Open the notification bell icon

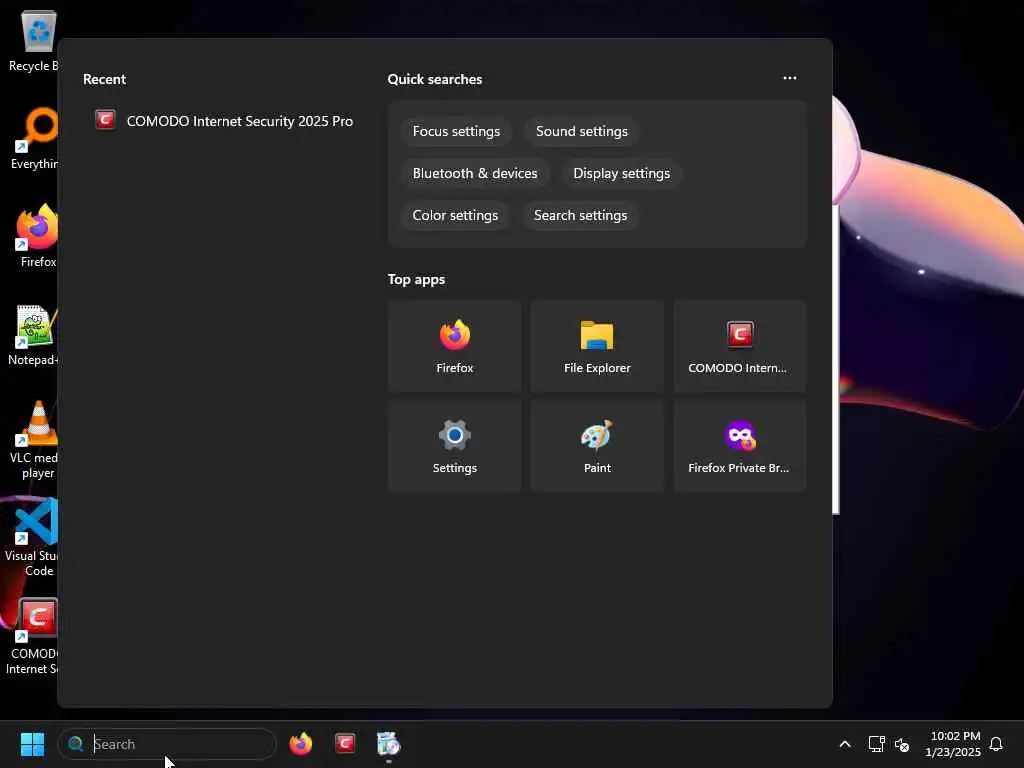click(996, 744)
